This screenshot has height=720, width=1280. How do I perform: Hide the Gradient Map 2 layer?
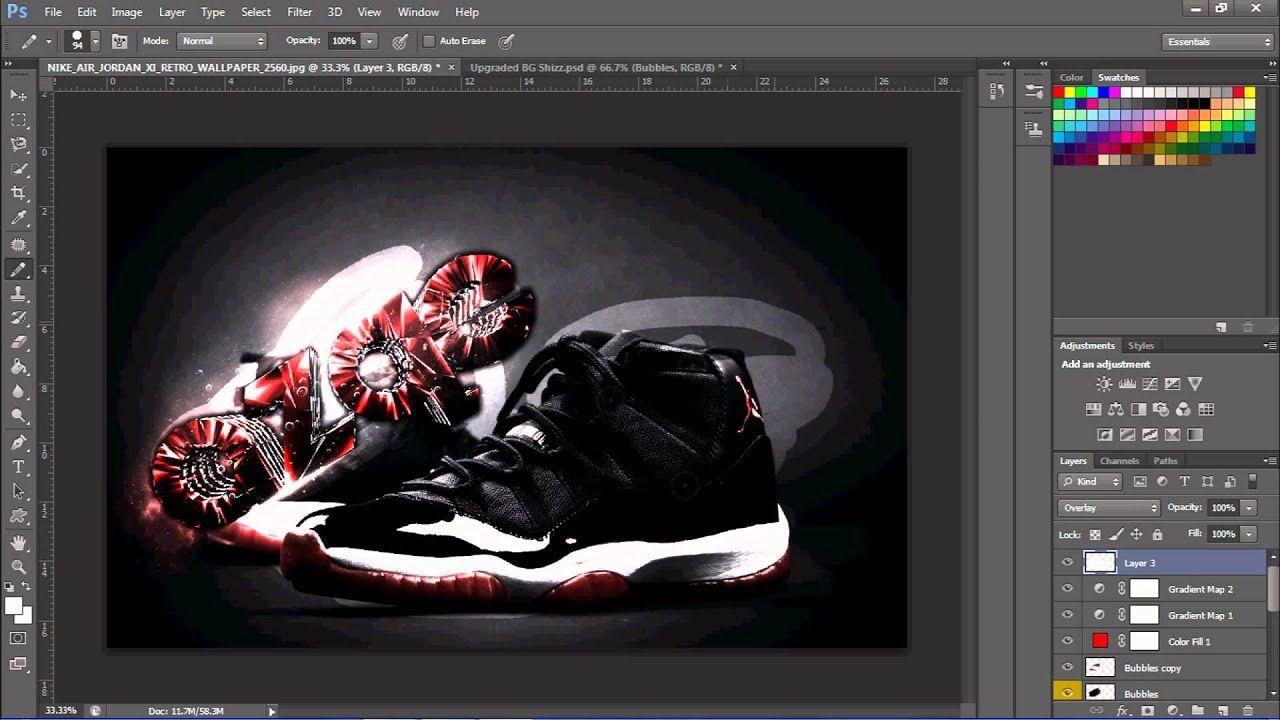1067,588
